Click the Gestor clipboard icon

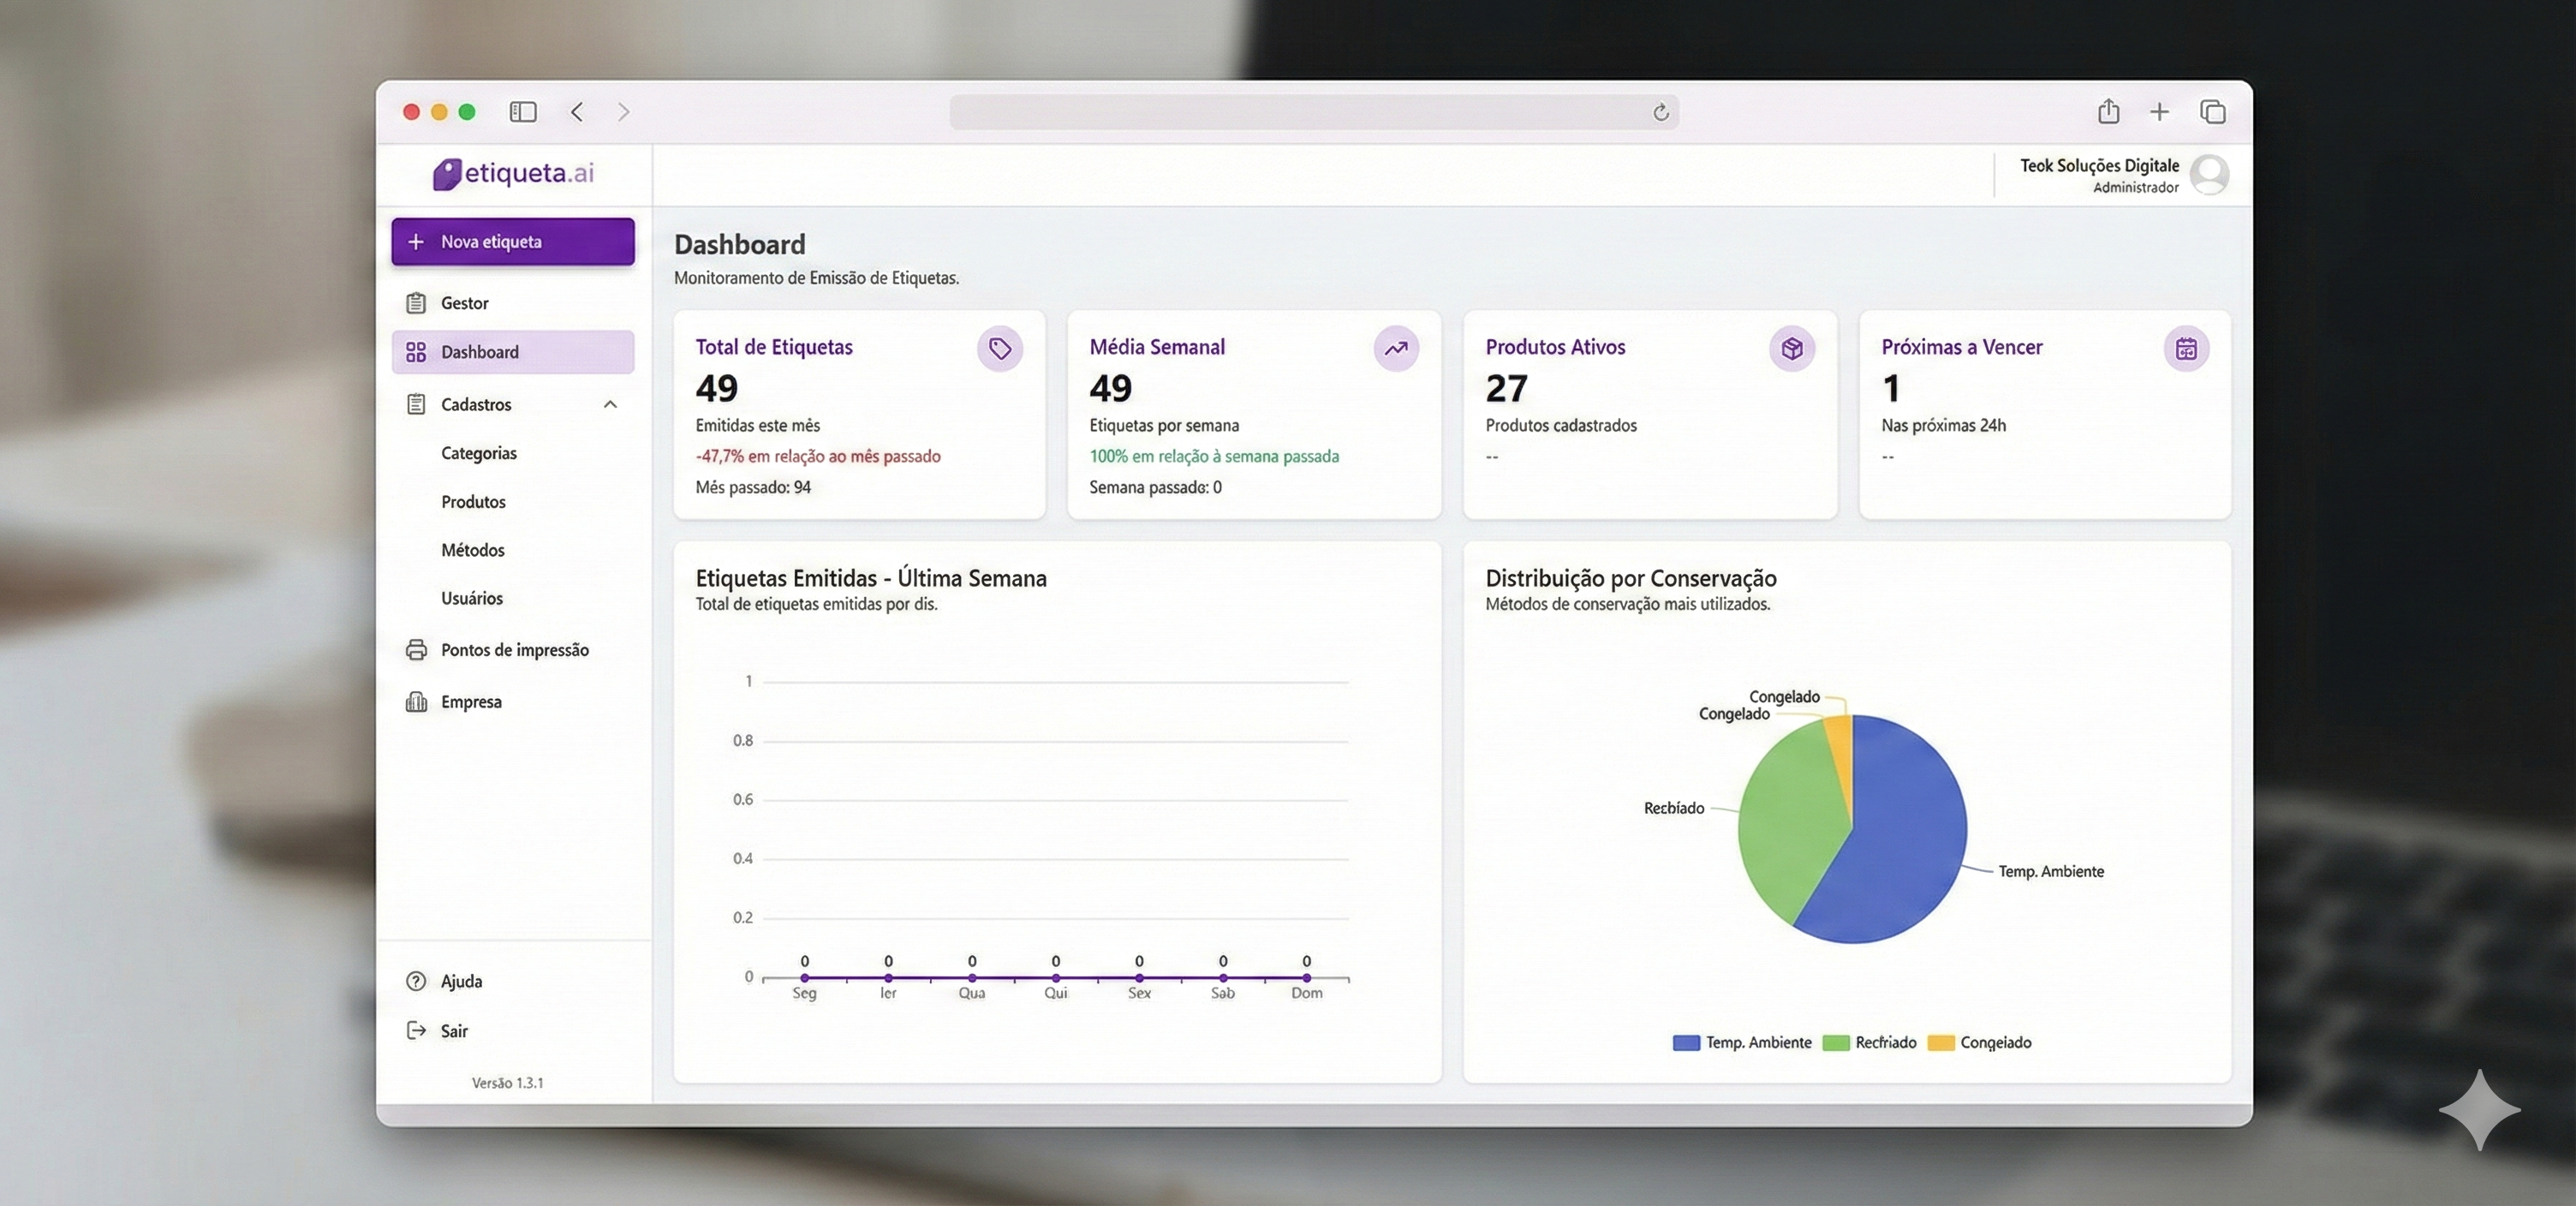417,302
